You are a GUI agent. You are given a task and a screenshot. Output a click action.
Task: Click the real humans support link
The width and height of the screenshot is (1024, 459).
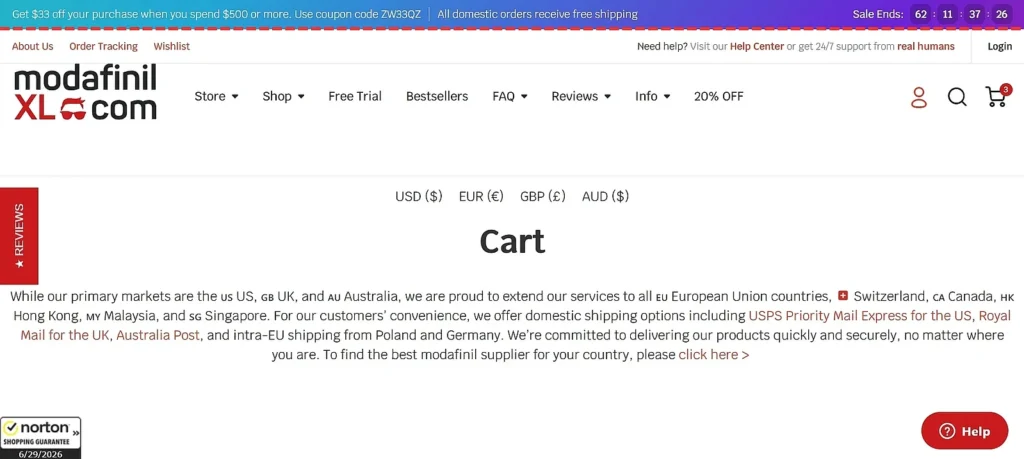(x=926, y=46)
